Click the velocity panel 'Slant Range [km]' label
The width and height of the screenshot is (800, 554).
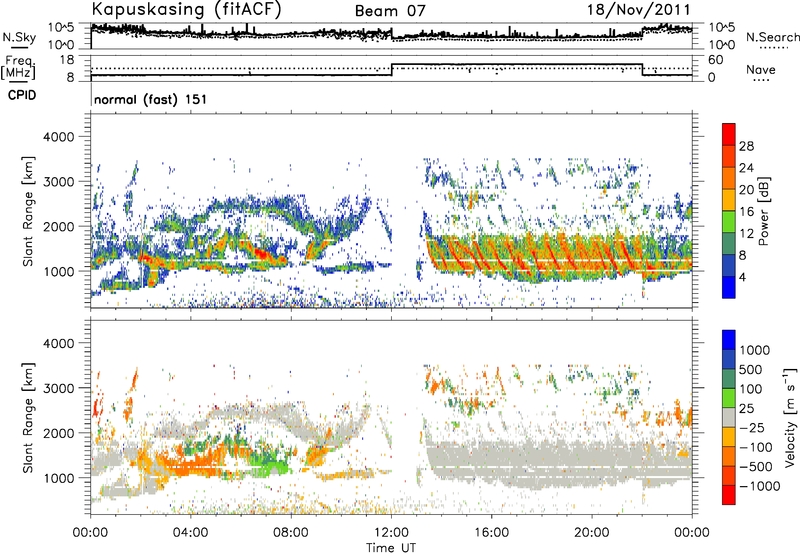[29, 417]
